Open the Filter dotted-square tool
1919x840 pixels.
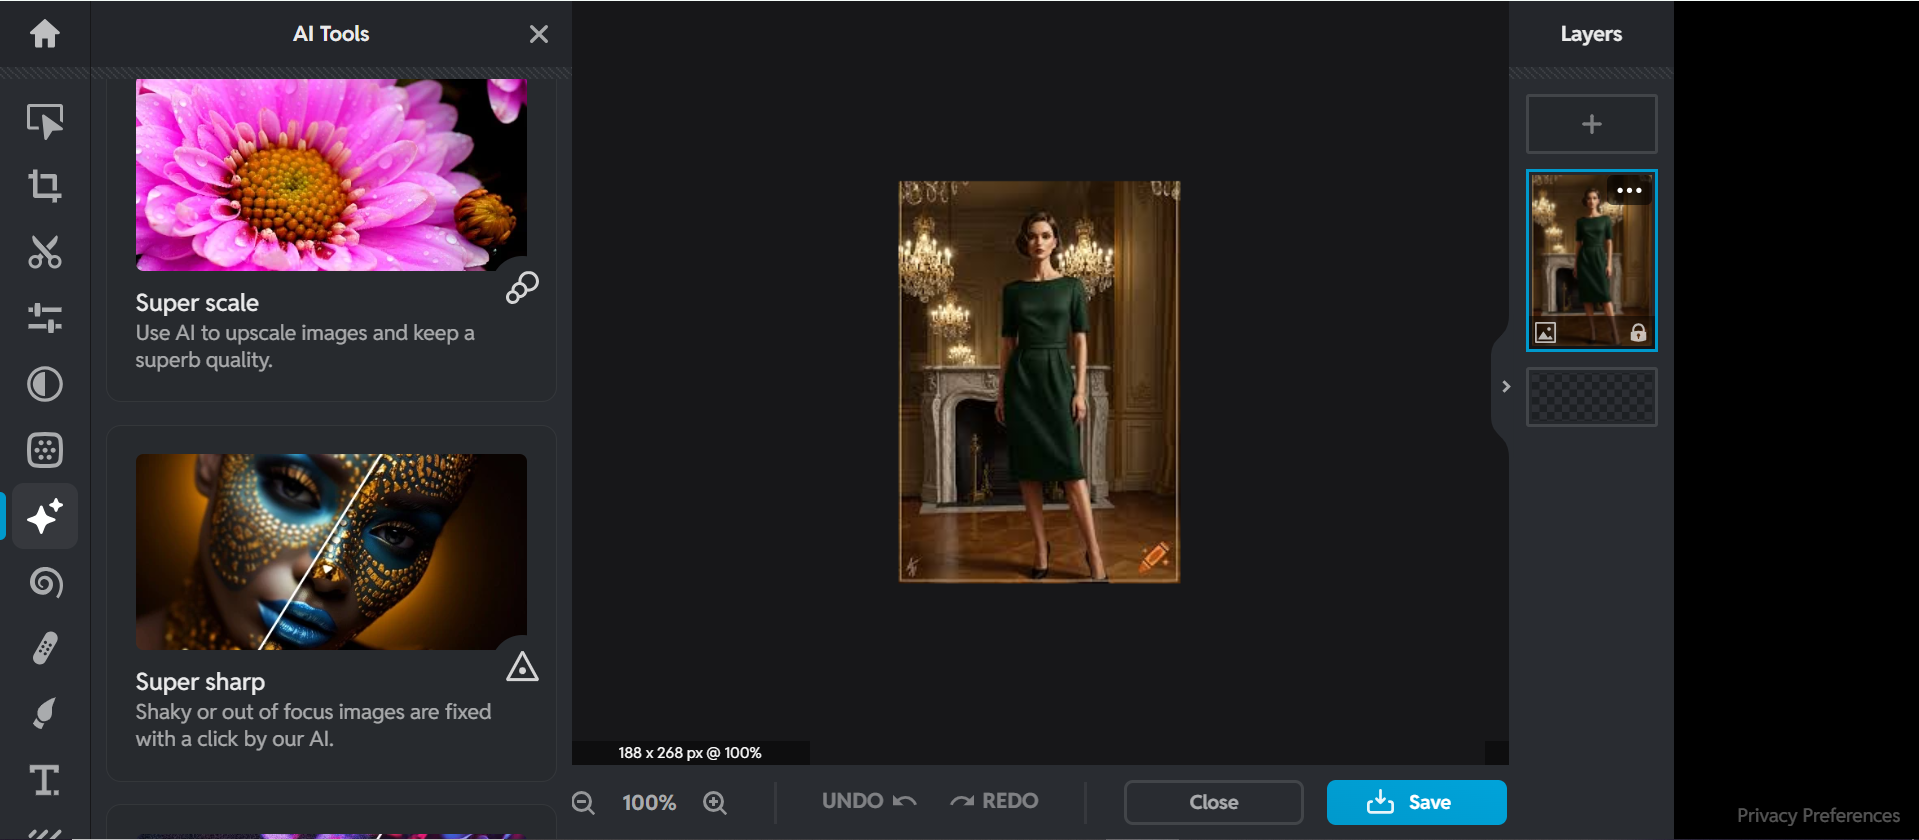click(45, 450)
